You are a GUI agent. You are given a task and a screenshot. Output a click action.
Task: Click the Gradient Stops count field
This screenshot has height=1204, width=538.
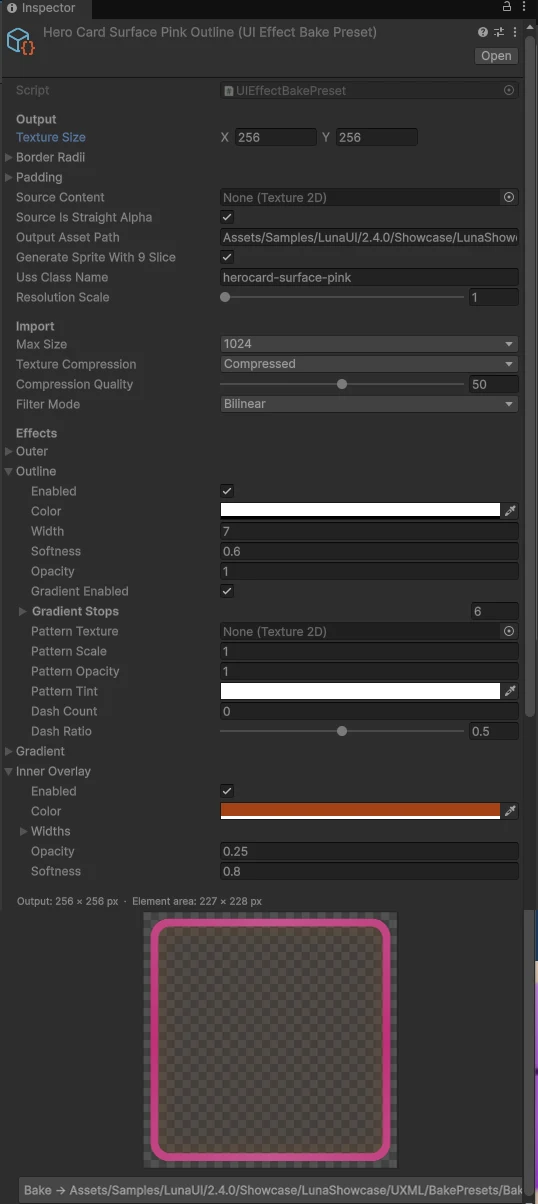coord(495,611)
